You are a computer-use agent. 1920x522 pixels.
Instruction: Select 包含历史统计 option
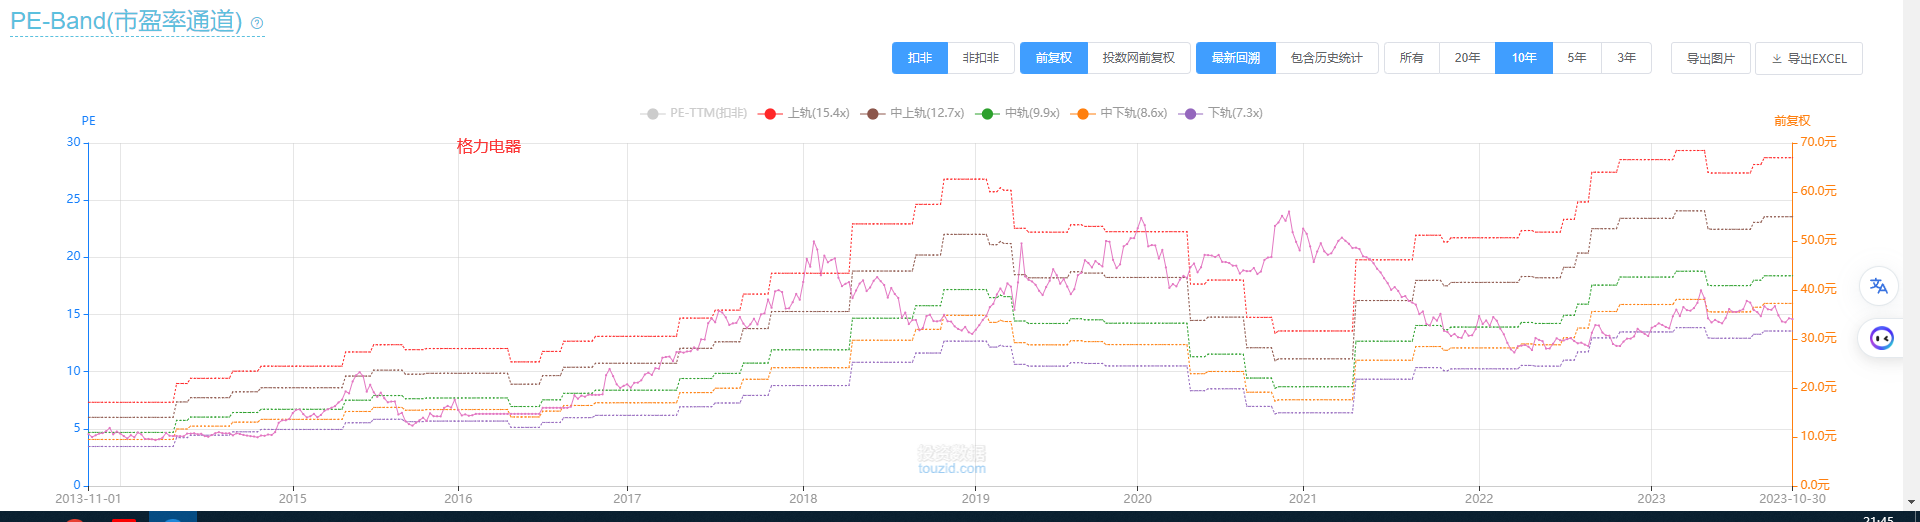(1326, 58)
